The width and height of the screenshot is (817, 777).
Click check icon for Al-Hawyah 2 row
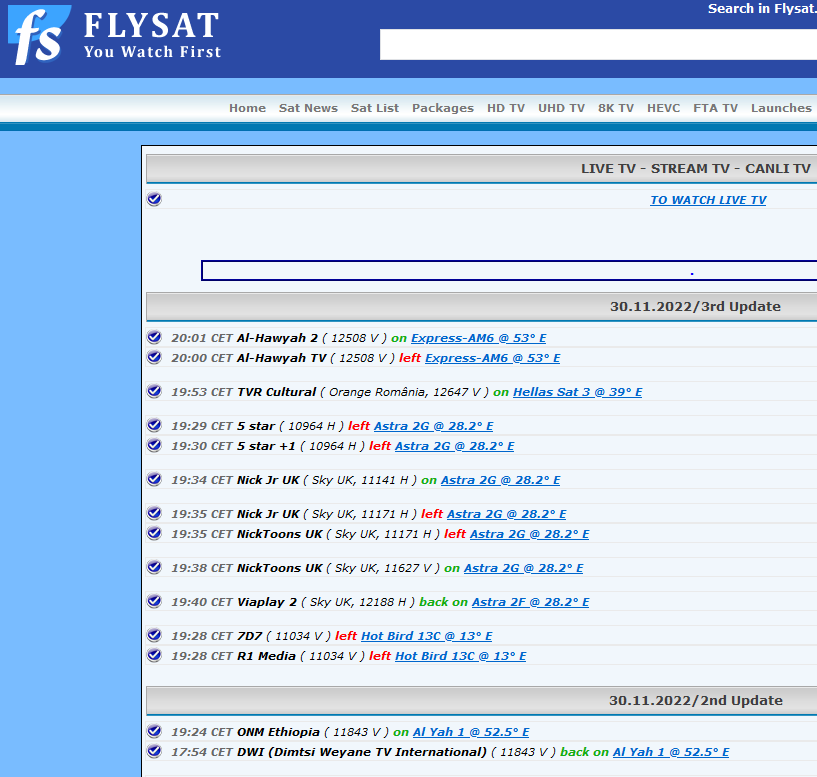[x=154, y=337]
